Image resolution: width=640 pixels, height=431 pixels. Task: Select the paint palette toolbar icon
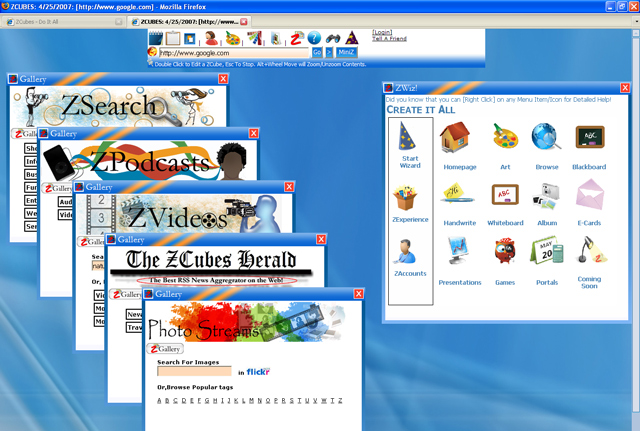[233, 38]
